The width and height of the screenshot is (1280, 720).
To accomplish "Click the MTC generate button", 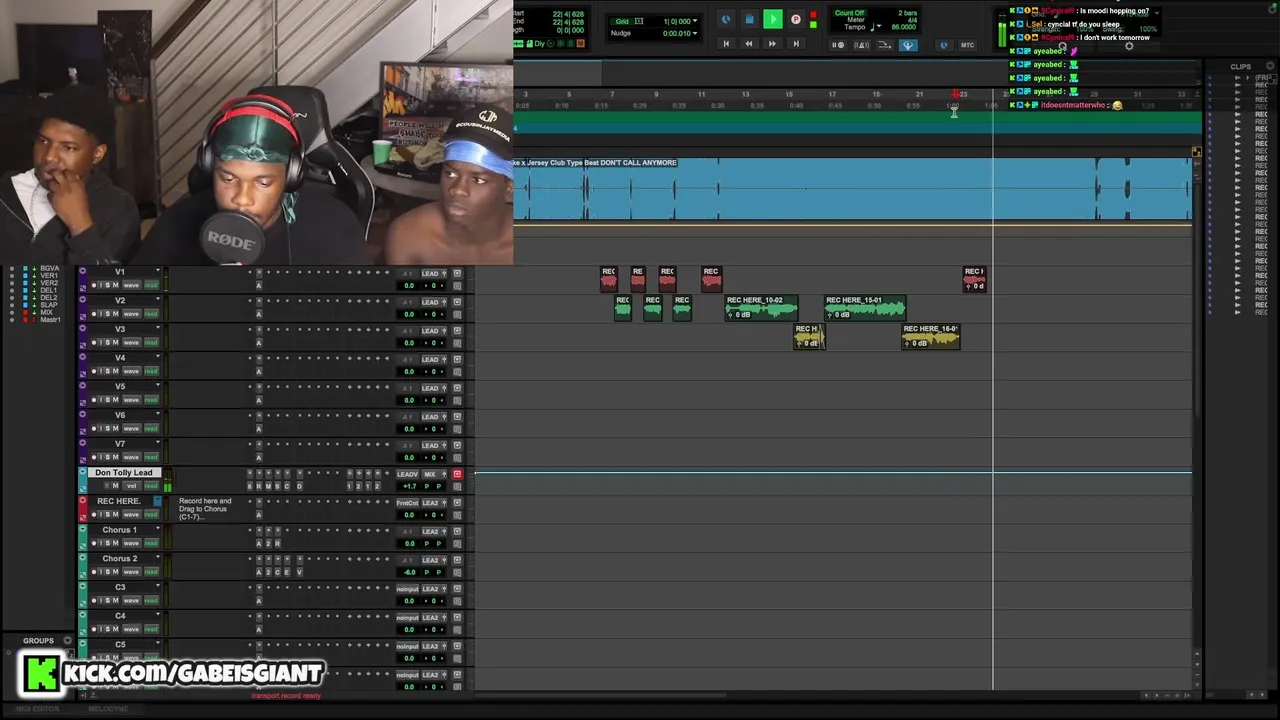I will (x=967, y=45).
